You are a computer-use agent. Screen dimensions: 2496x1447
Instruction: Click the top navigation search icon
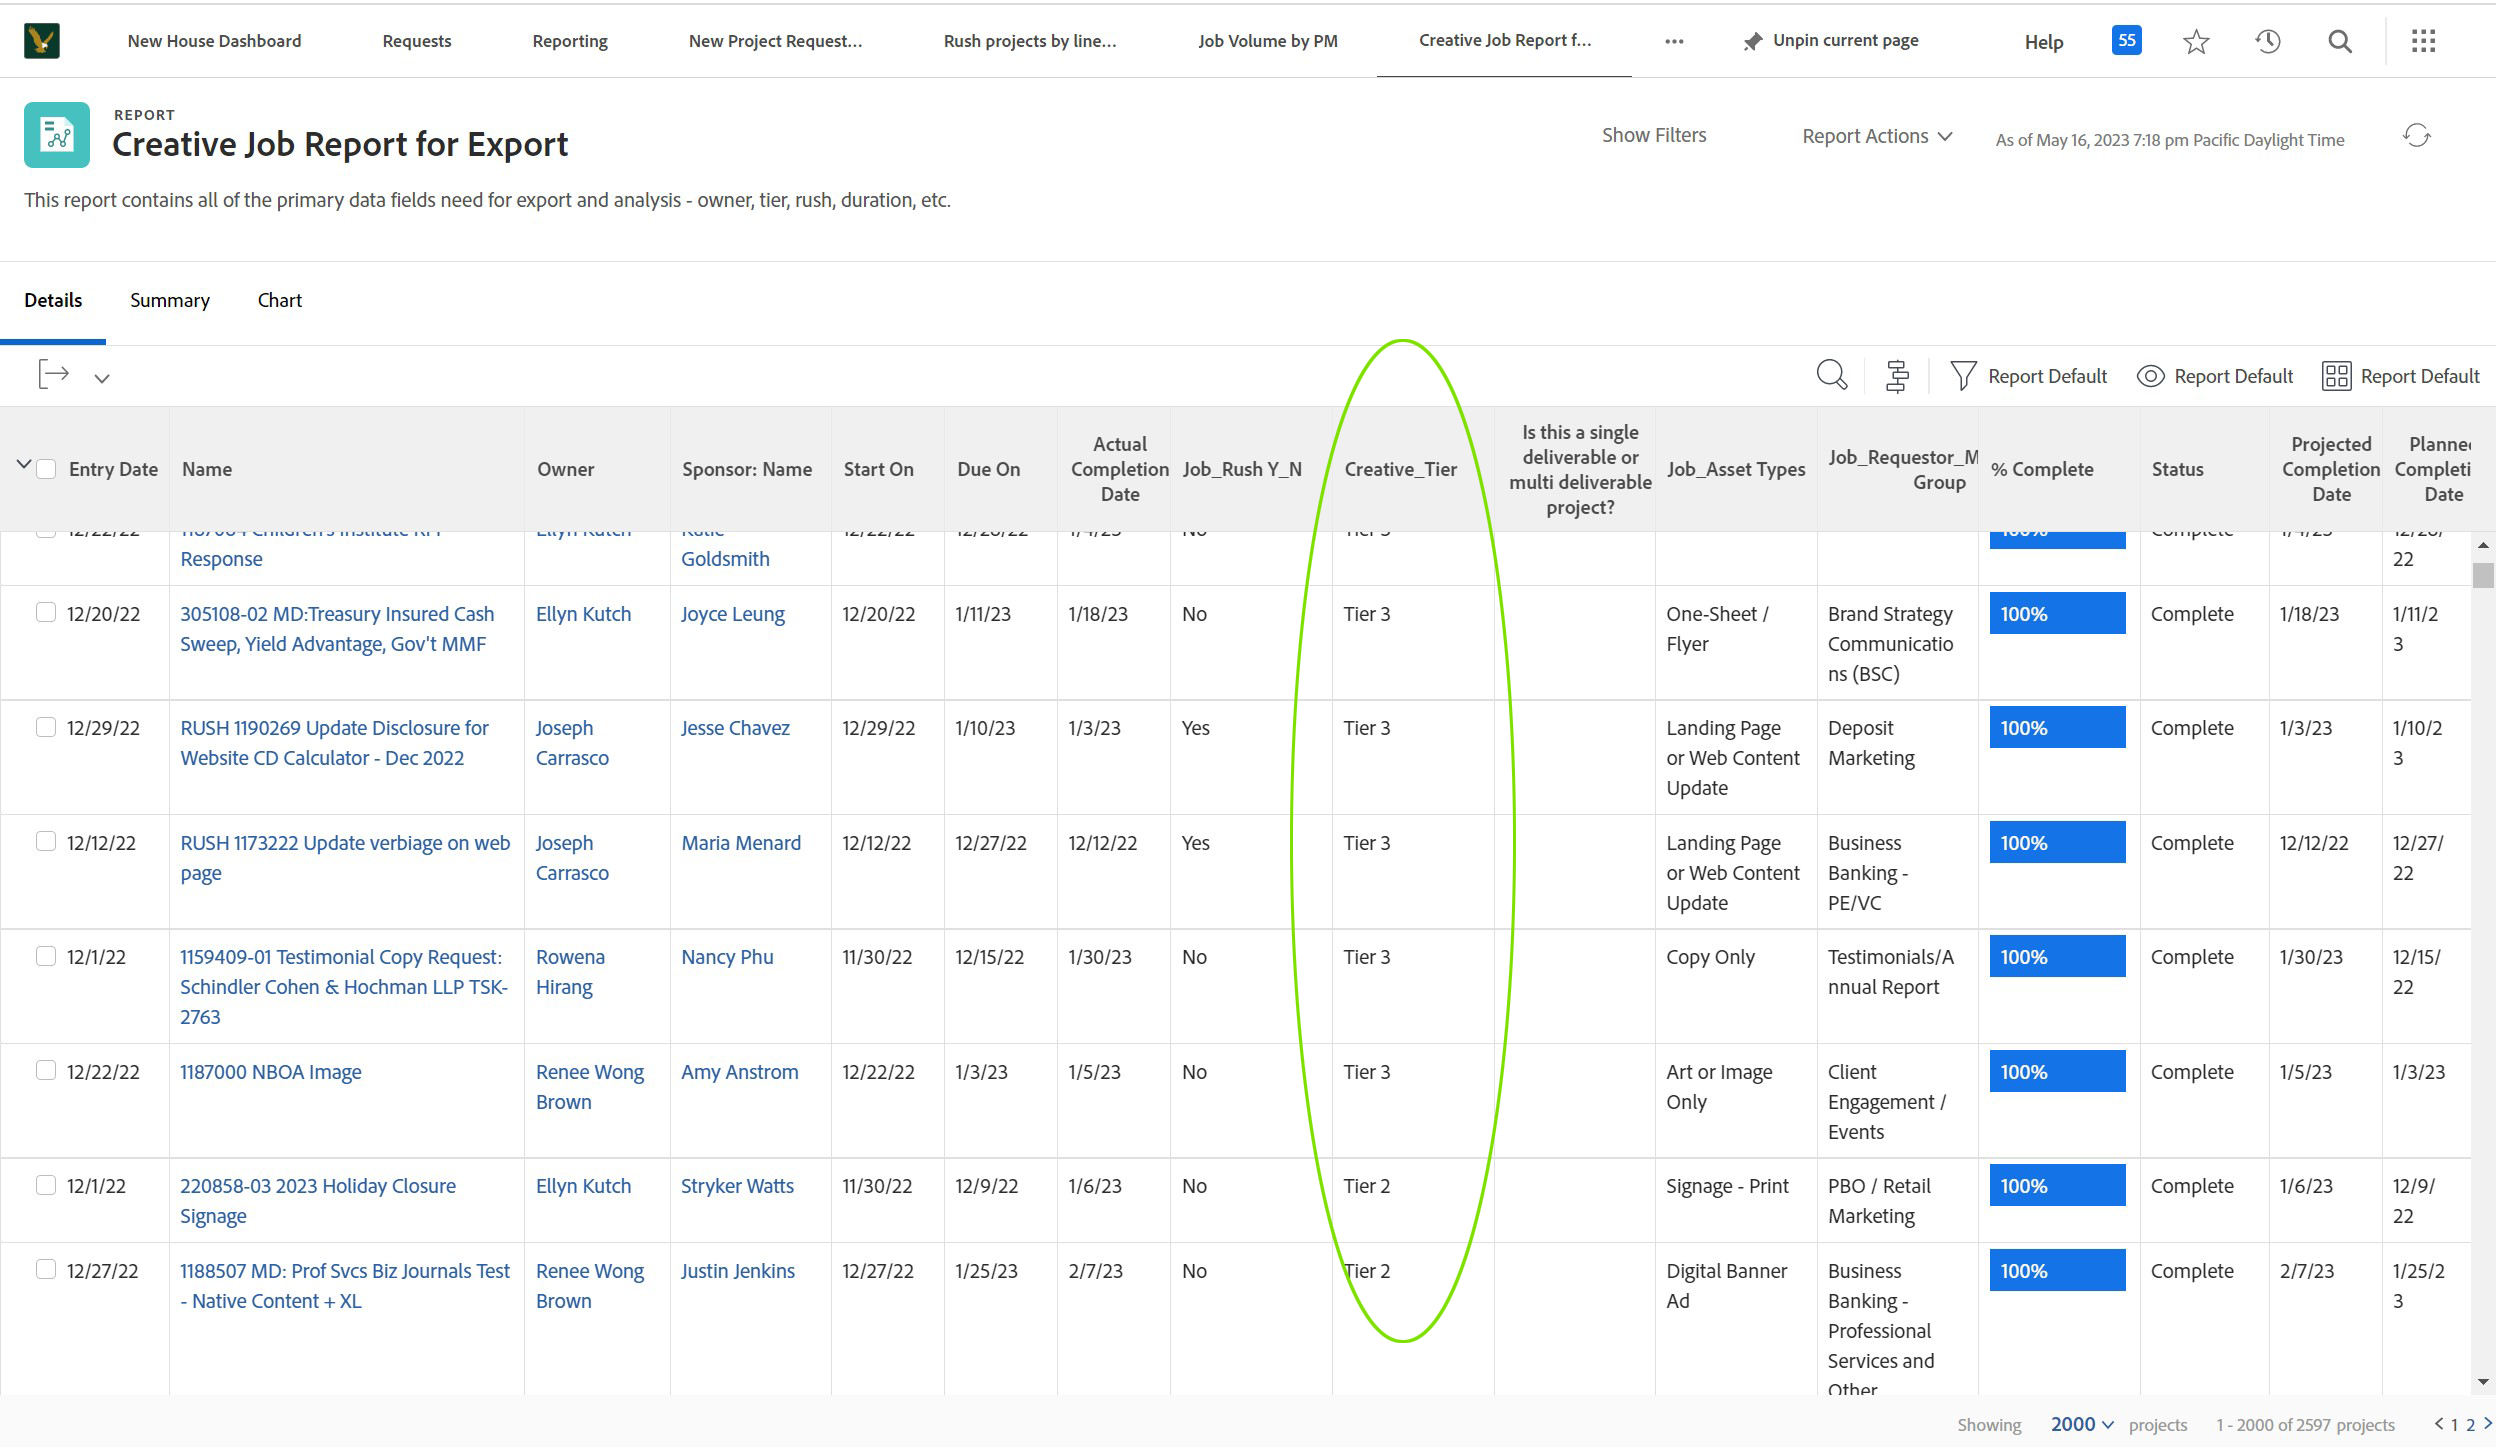click(x=2340, y=42)
